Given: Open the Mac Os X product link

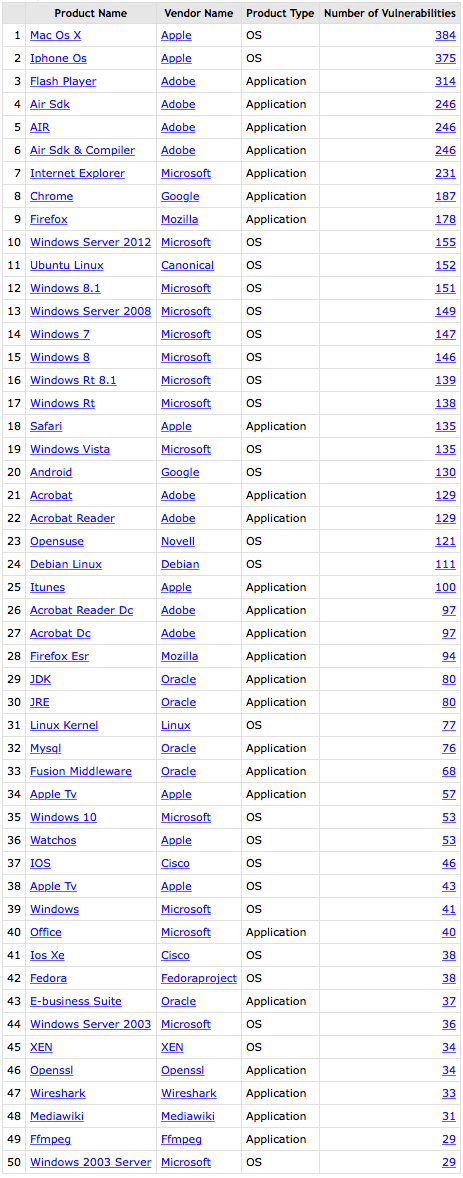Looking at the screenshot, I should 55,35.
